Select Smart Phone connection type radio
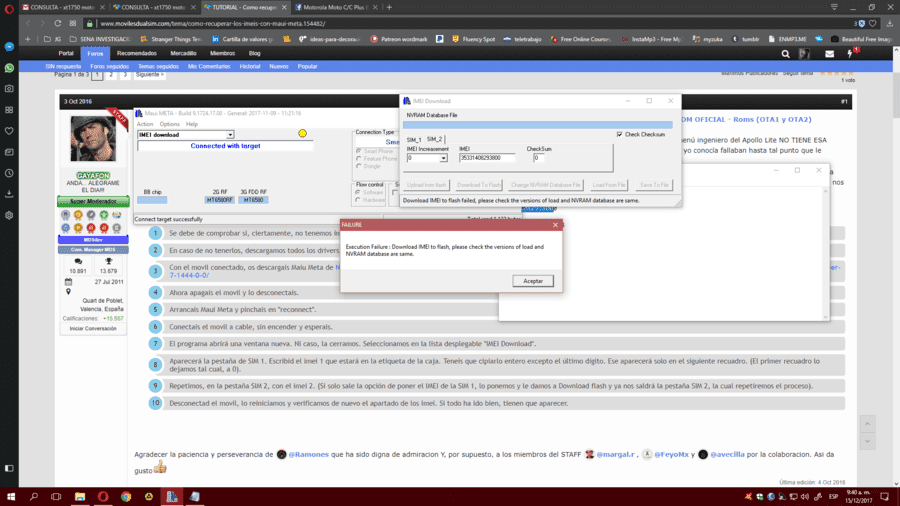This screenshot has height=506, width=900. [359, 151]
